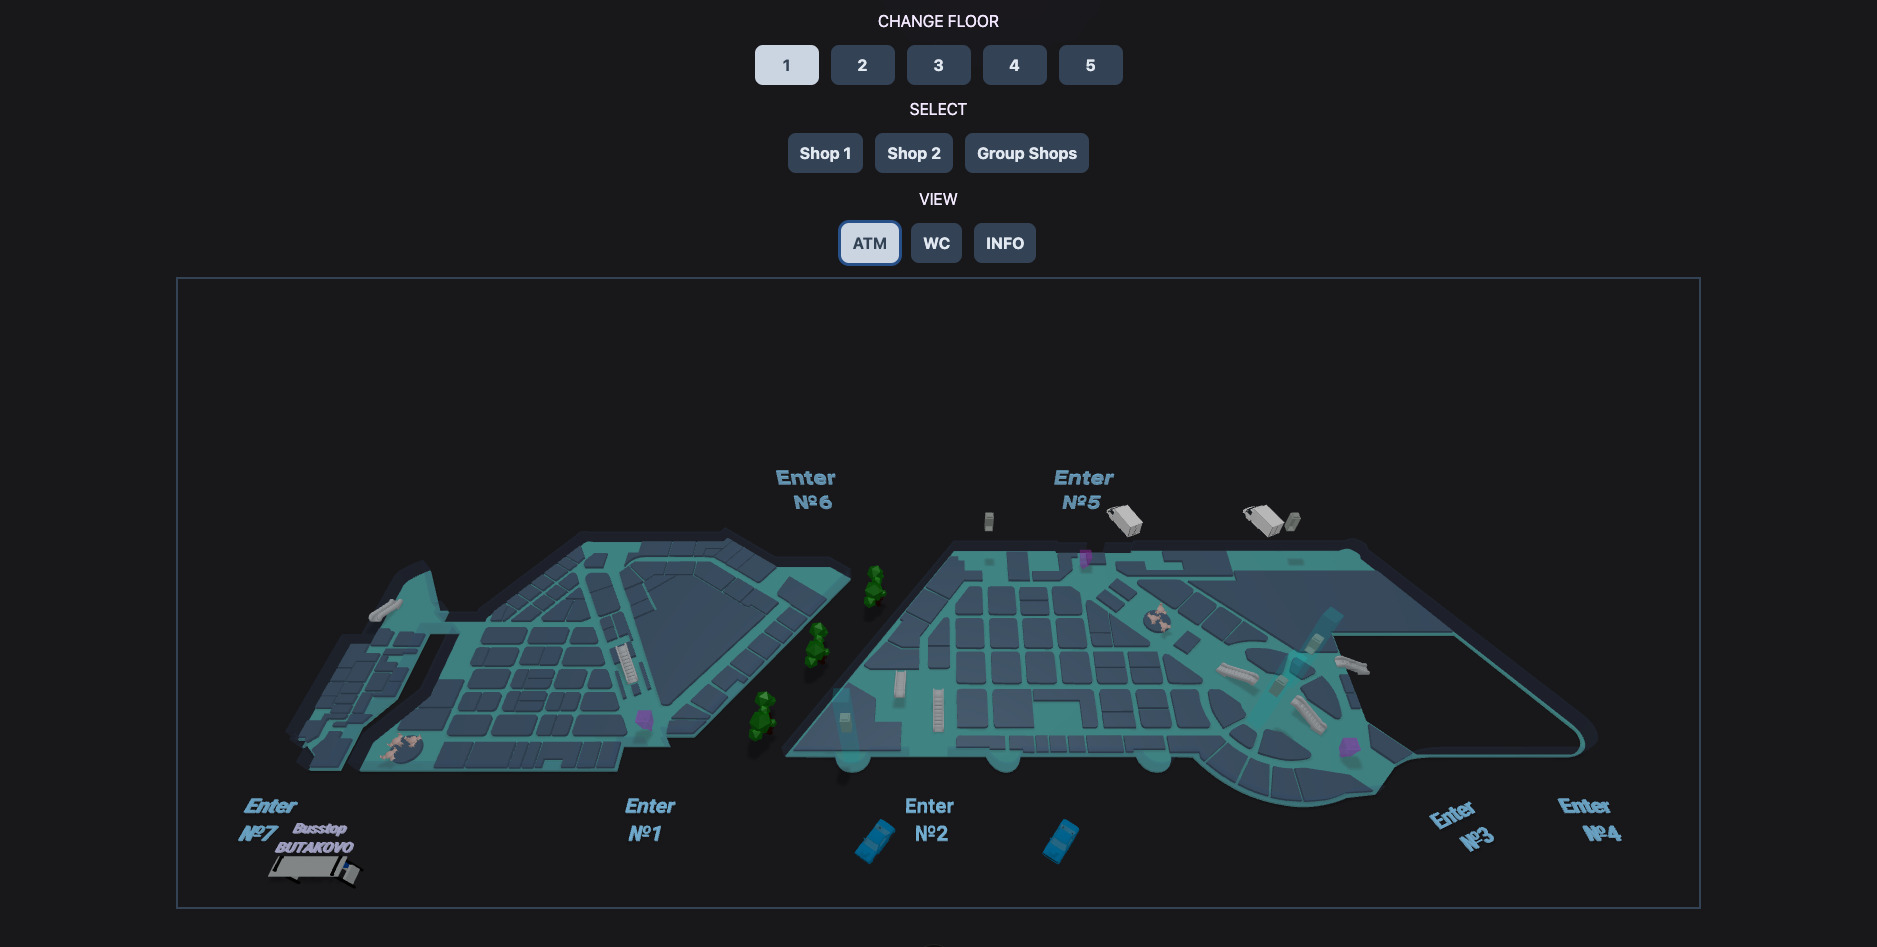Switch to floor 5

click(1090, 65)
